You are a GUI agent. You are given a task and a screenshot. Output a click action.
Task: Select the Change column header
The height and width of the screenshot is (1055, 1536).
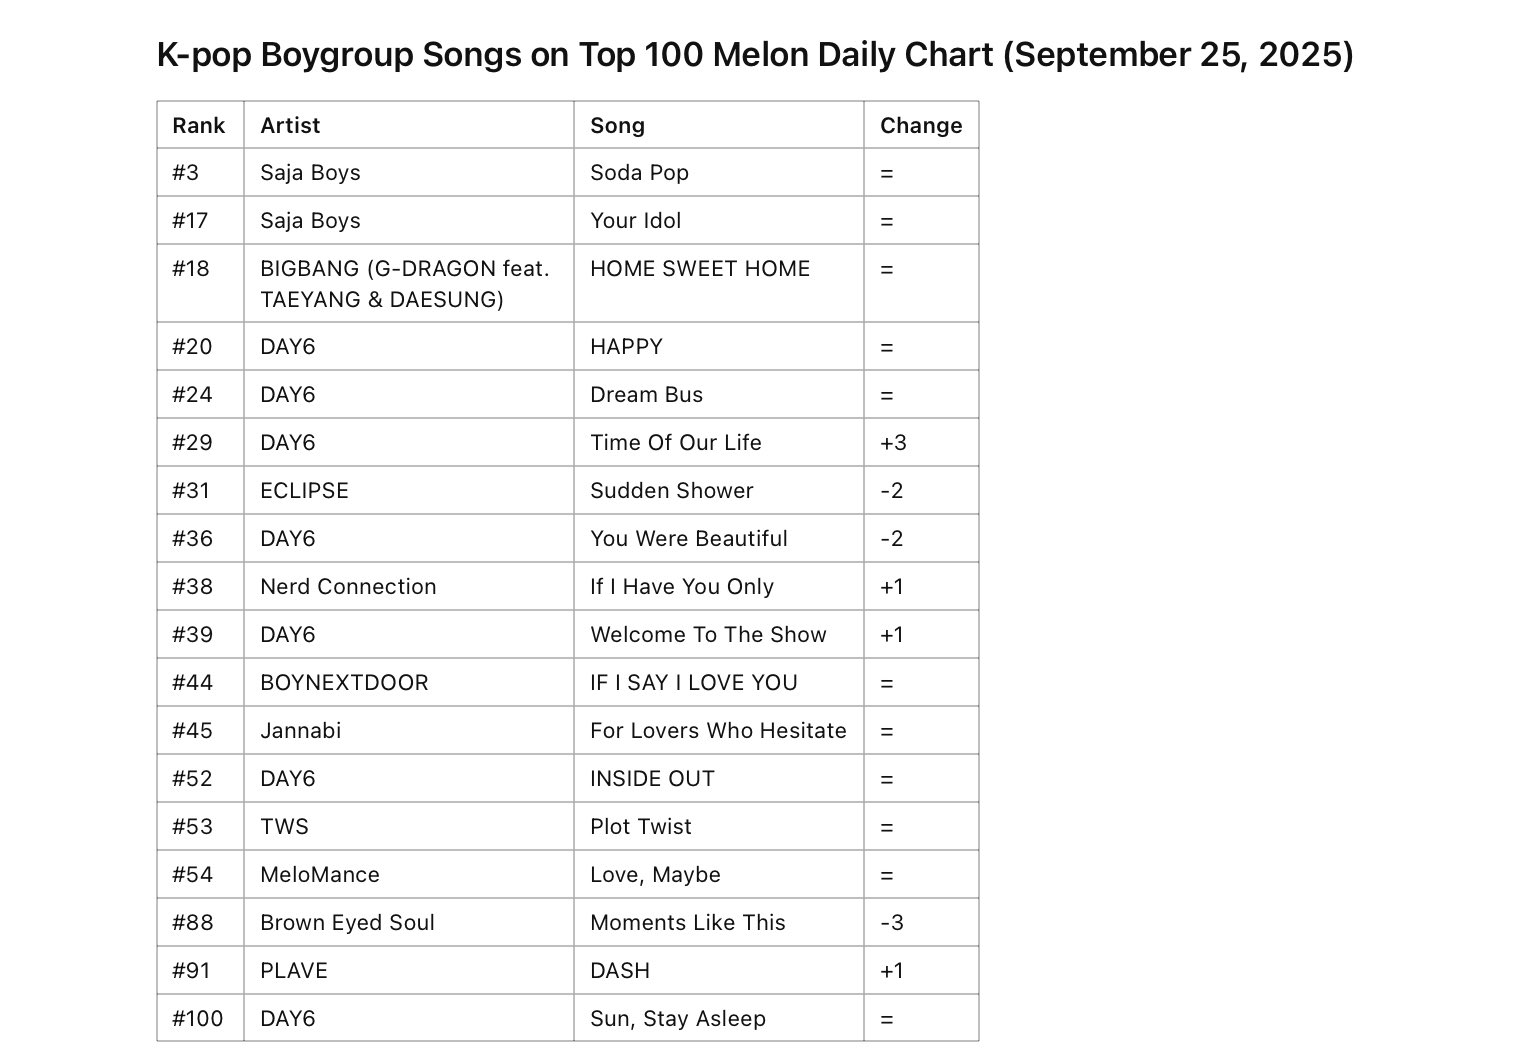[x=921, y=125]
